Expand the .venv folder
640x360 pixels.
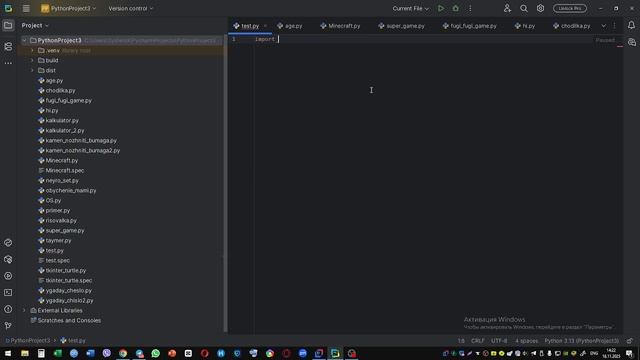32,51
